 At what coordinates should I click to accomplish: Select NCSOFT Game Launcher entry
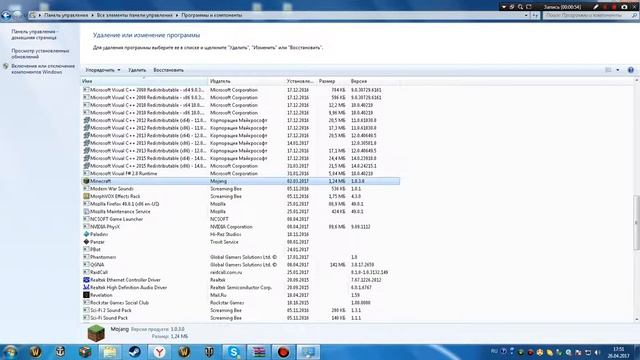pos(240,219)
